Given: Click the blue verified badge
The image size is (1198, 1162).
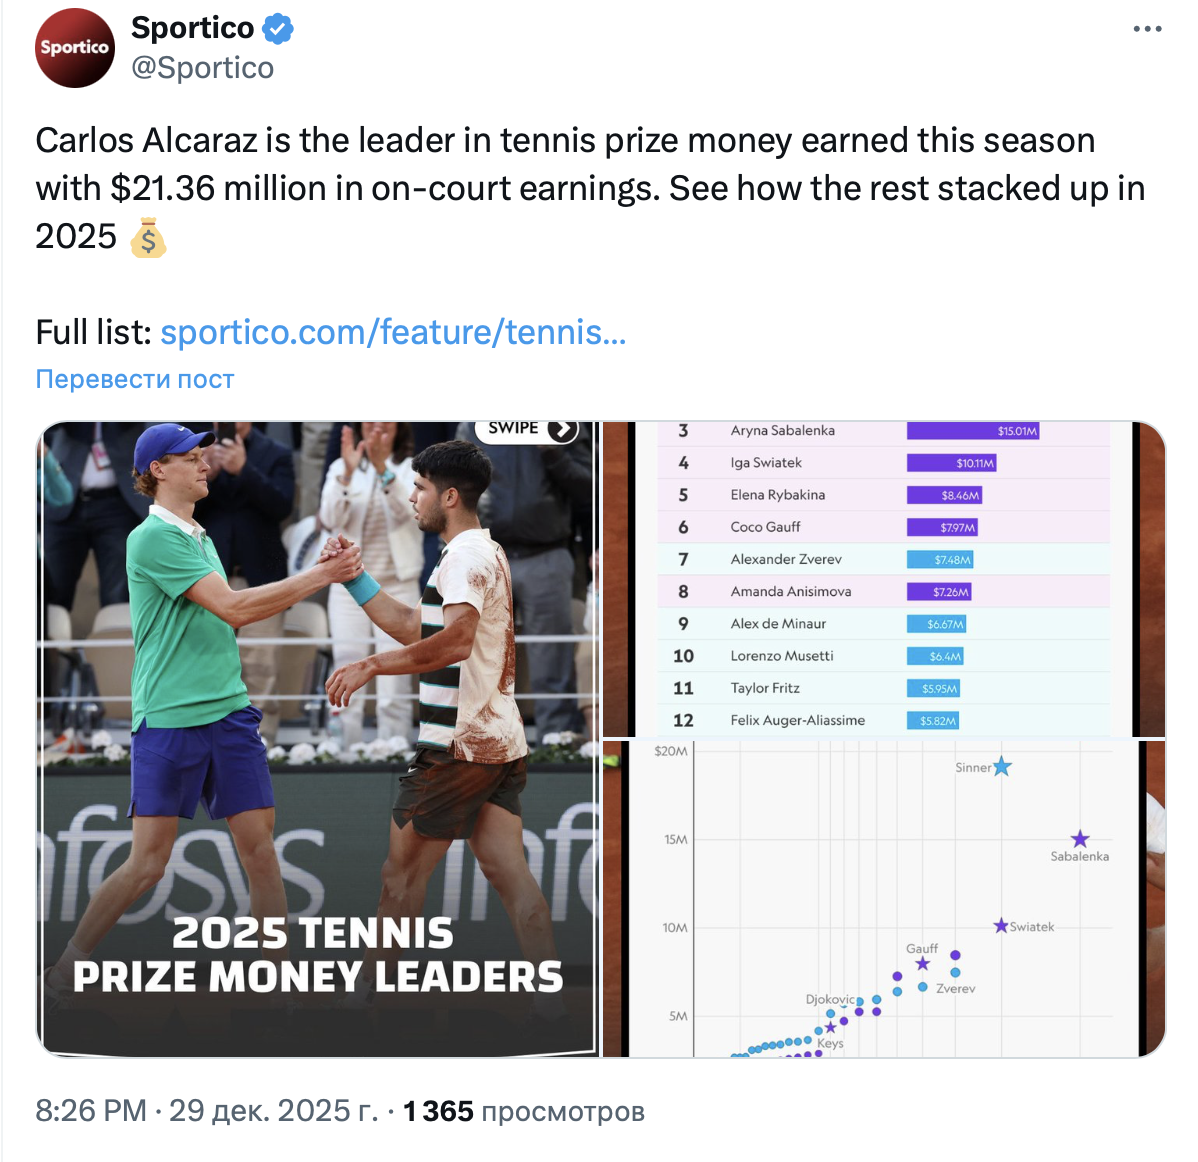Looking at the screenshot, I should click(x=278, y=29).
